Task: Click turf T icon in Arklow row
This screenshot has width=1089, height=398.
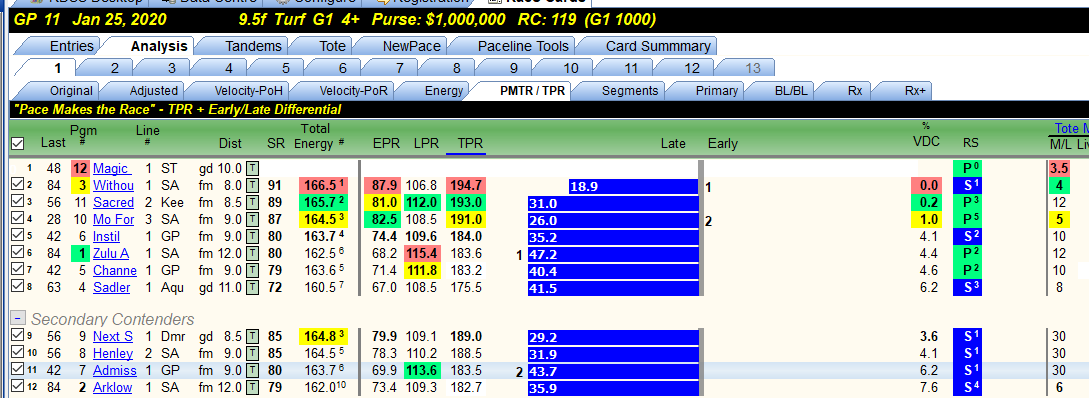Action: [253, 388]
